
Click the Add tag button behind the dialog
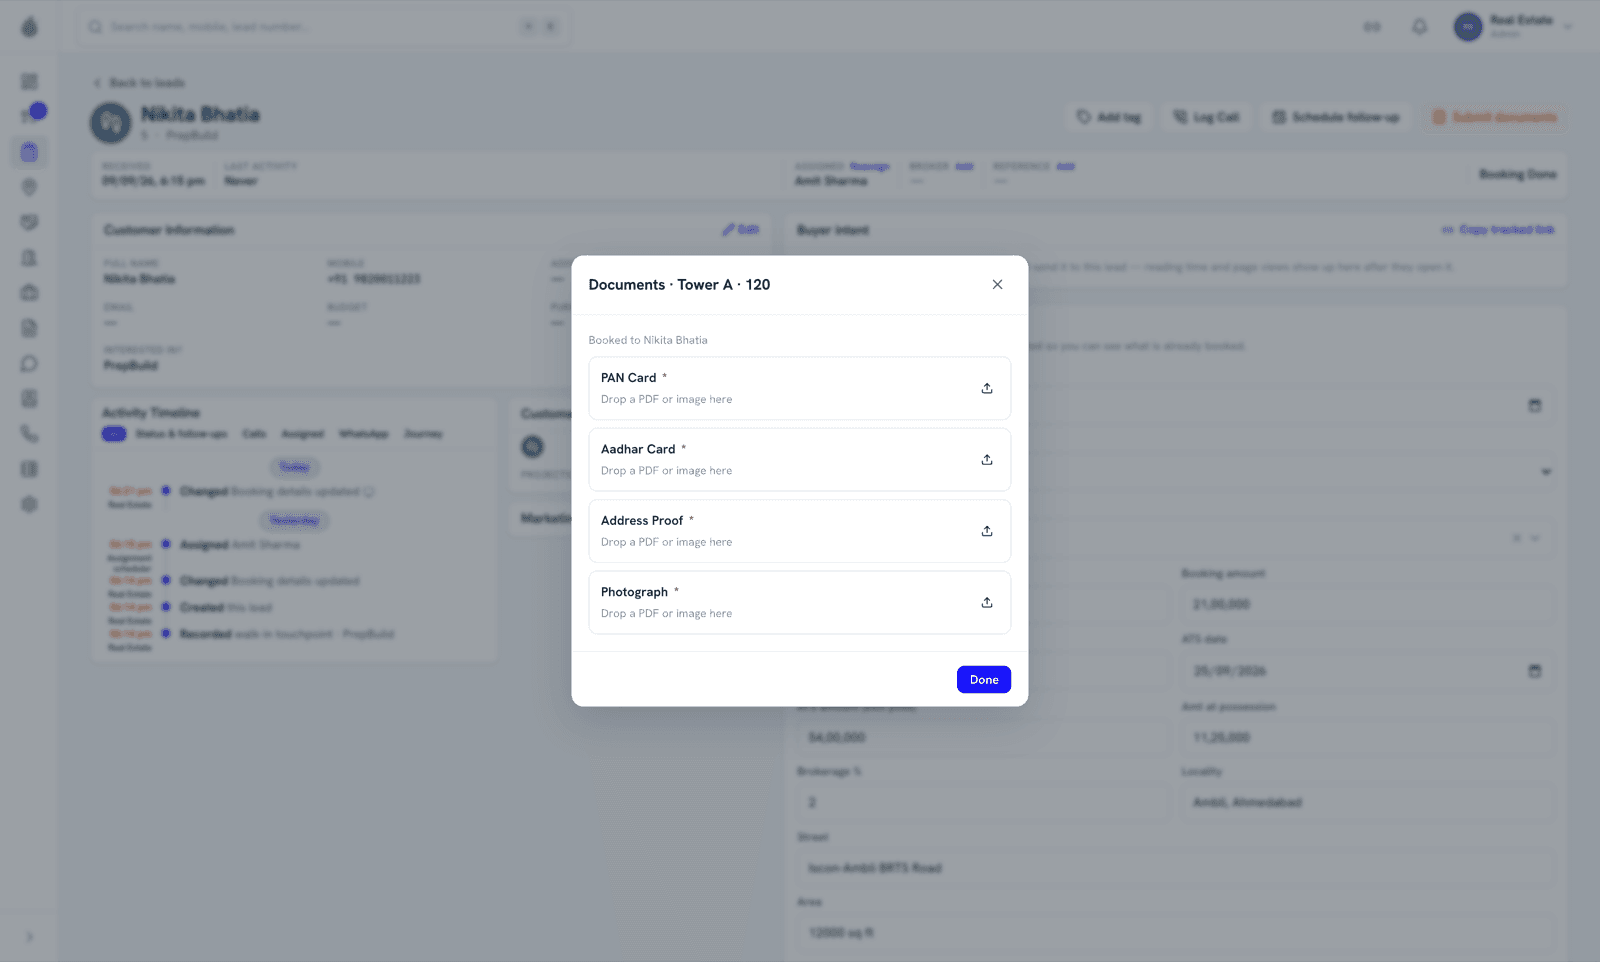point(1109,117)
